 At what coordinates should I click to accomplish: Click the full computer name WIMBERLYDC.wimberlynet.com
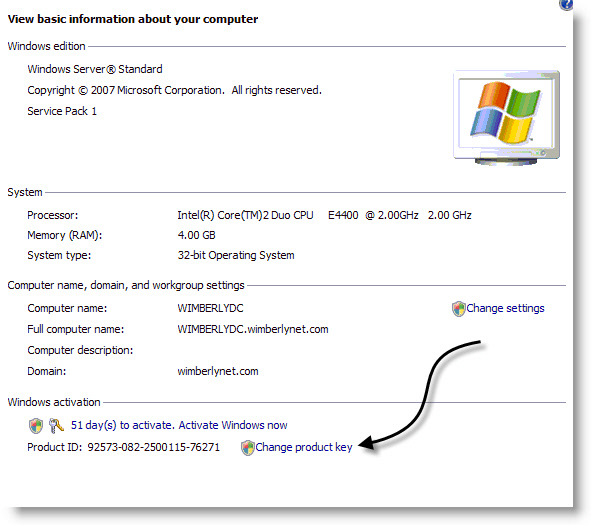pyautogui.click(x=253, y=329)
